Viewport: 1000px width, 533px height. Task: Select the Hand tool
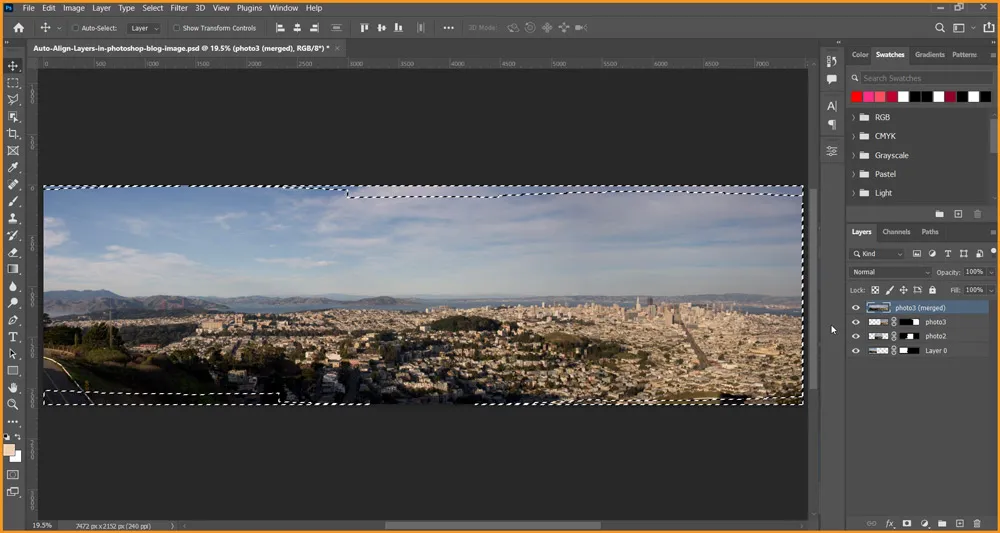tap(13, 387)
